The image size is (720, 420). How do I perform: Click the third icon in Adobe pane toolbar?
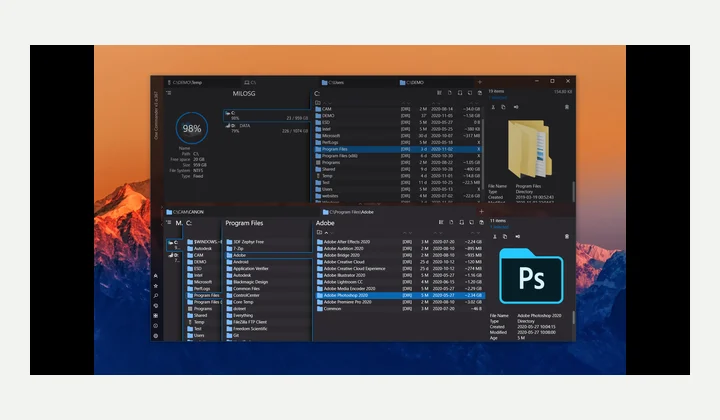pyautogui.click(x=461, y=223)
